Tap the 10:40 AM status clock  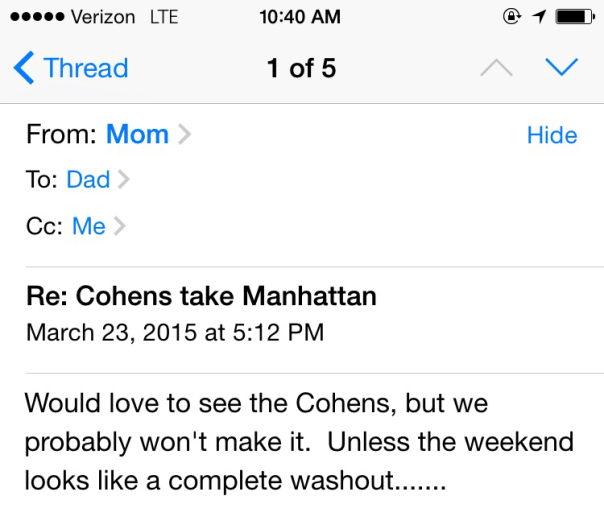click(x=301, y=17)
